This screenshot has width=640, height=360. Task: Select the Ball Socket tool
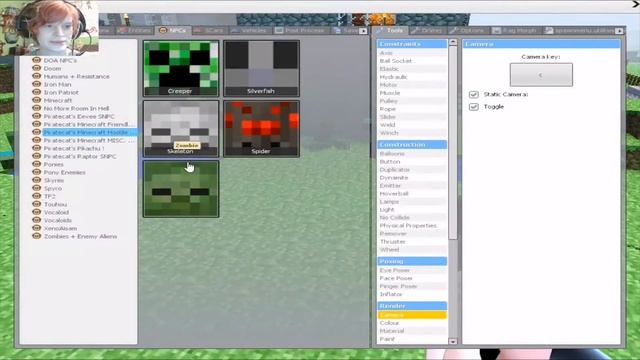(412, 61)
